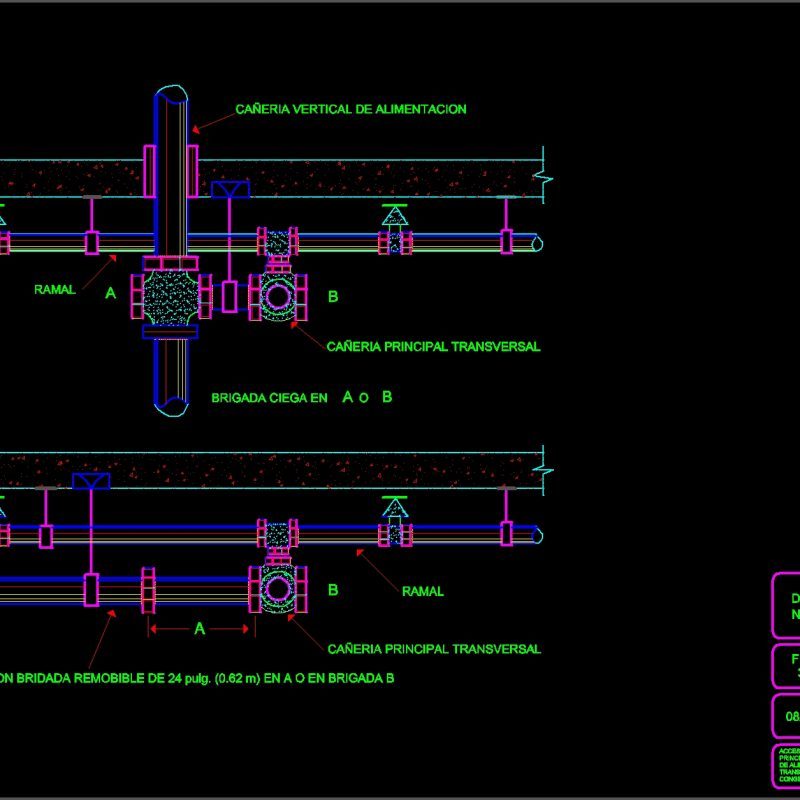Select the blue gate valve symbol above upper ramal
This screenshot has height=800, width=800.
[x=231, y=190]
